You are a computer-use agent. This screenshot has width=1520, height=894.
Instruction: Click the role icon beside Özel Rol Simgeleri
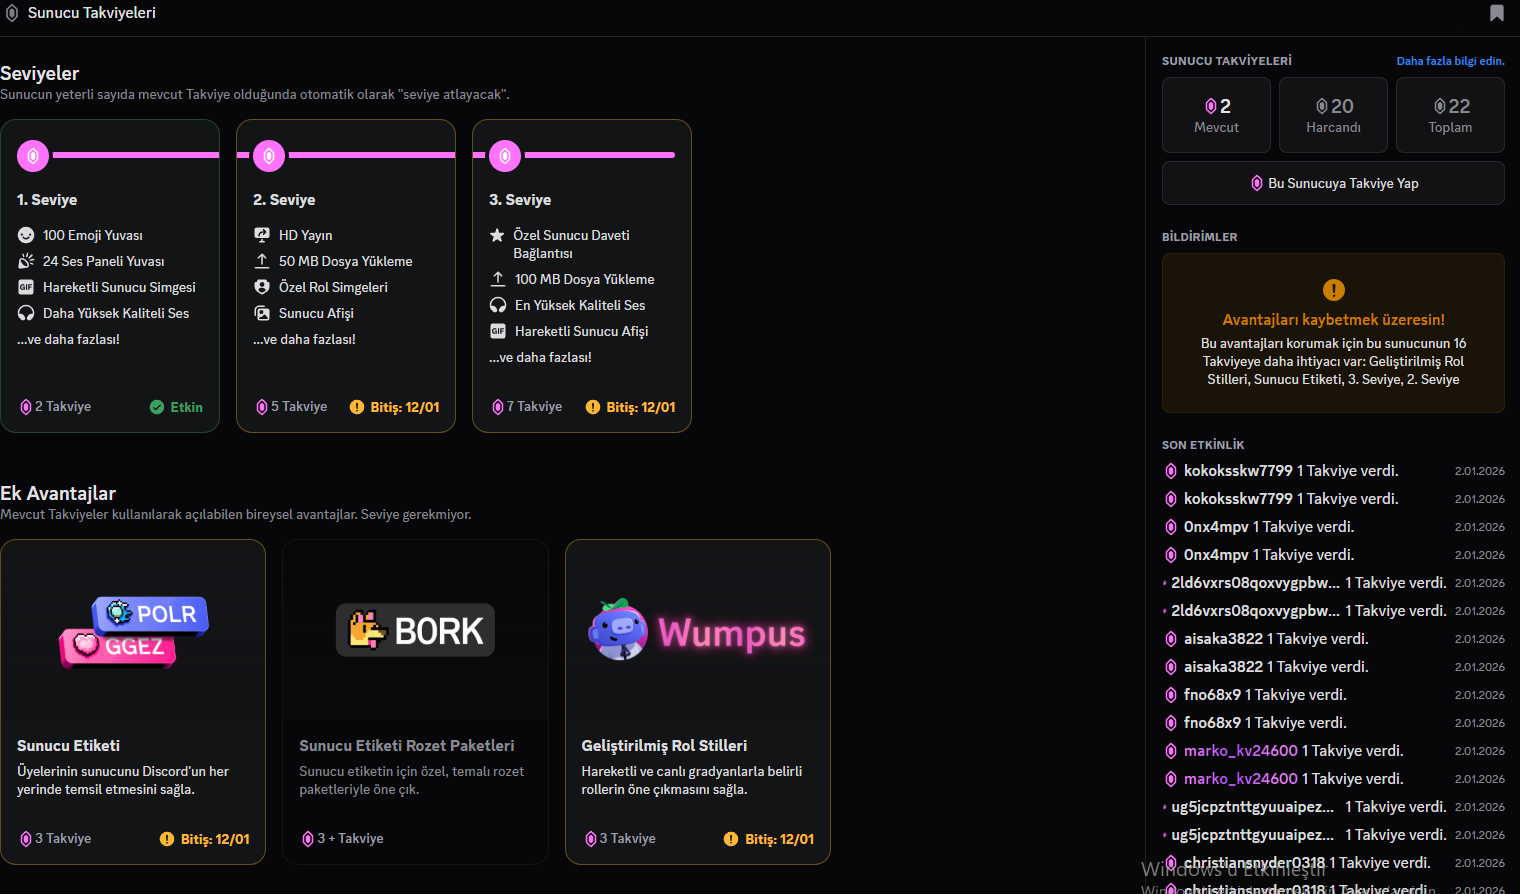point(262,287)
